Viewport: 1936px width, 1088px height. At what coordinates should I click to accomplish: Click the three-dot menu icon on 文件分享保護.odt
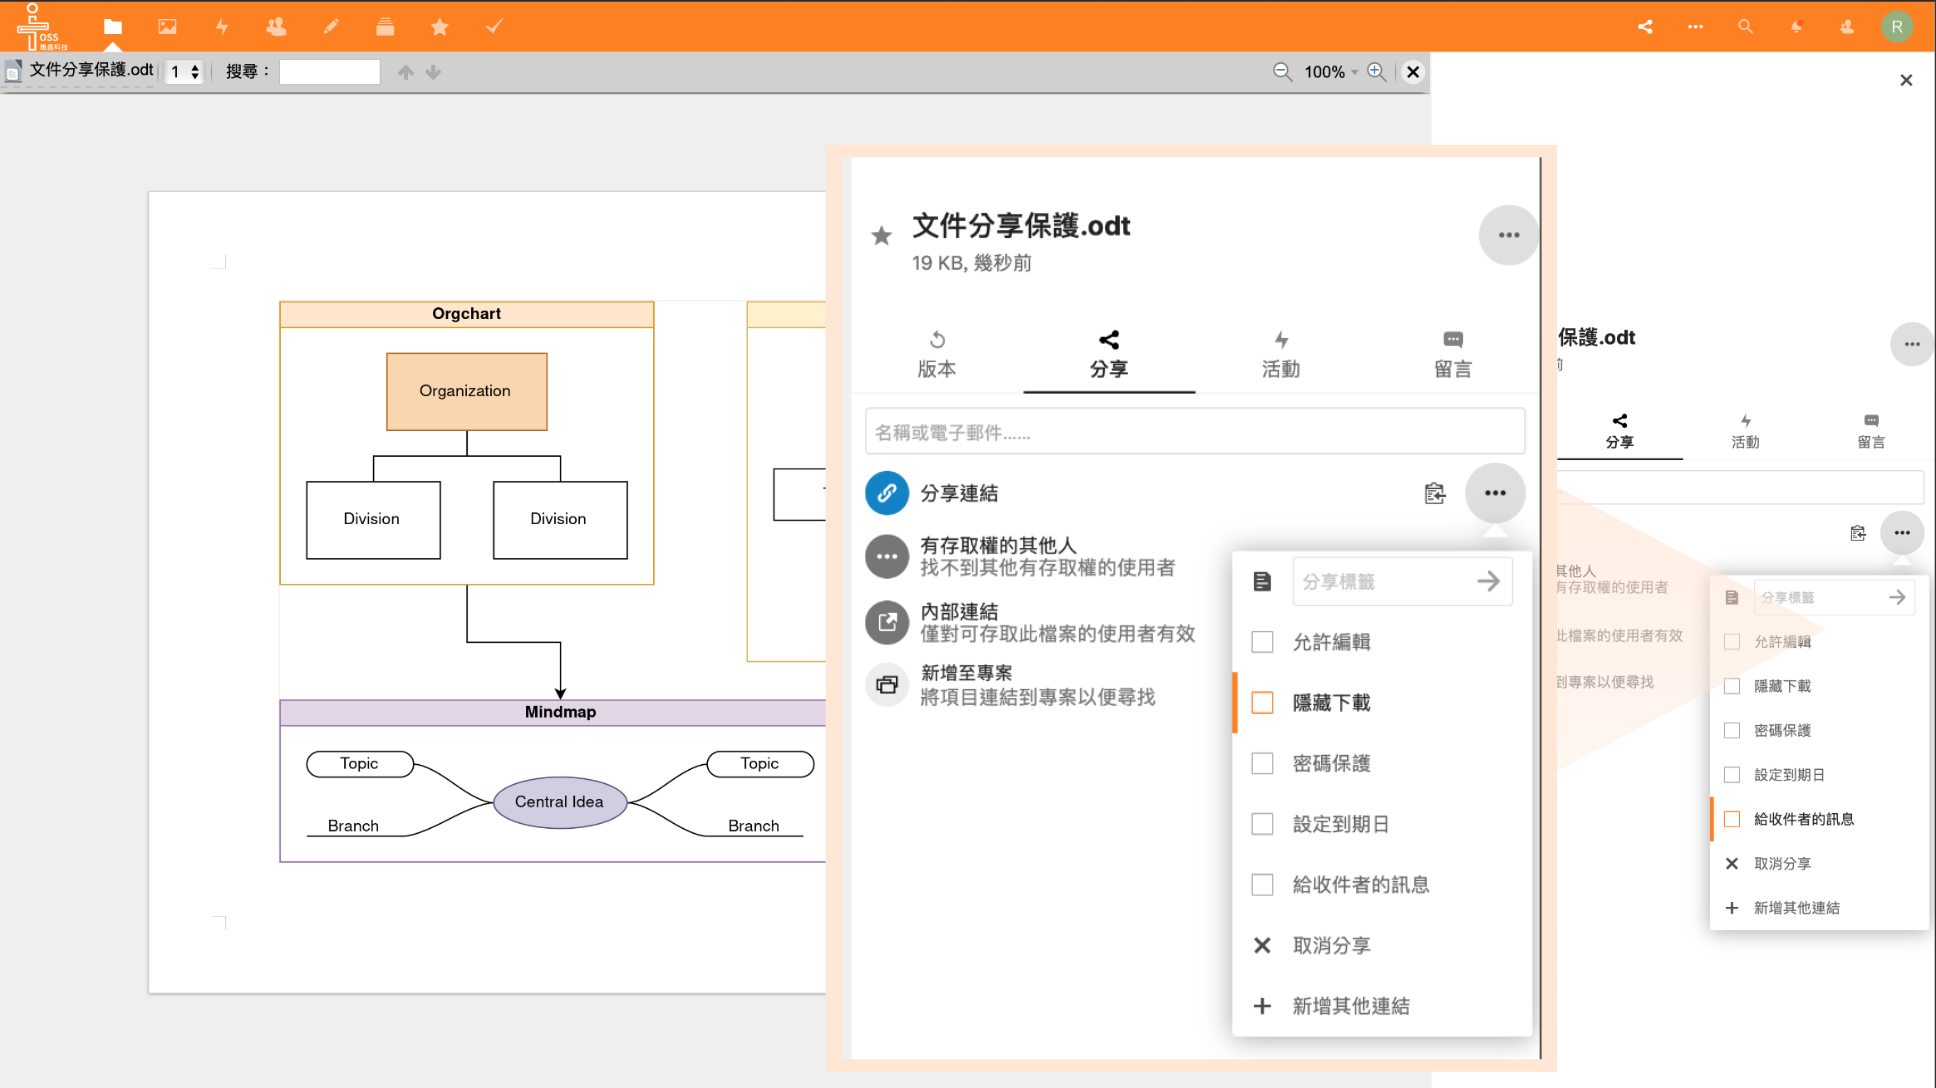[1508, 234]
